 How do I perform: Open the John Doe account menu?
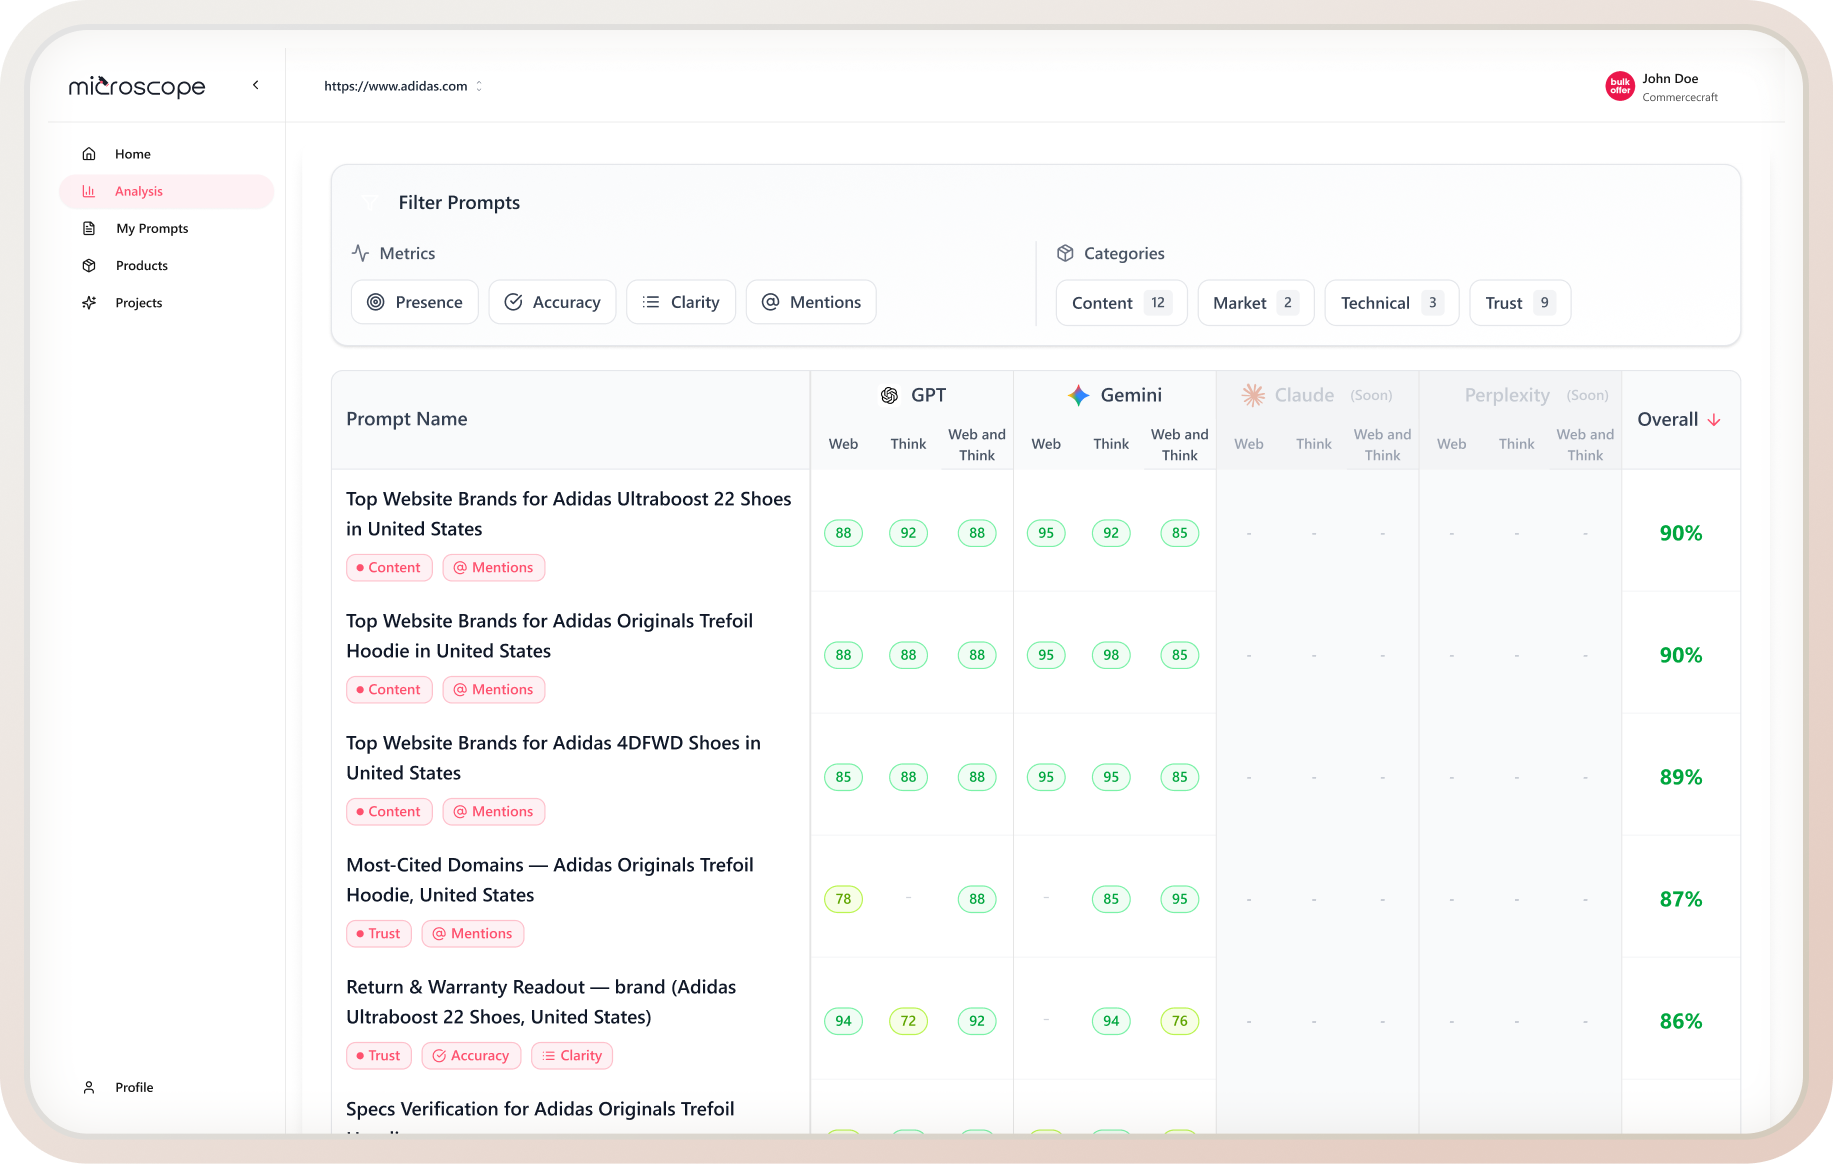click(x=1662, y=87)
